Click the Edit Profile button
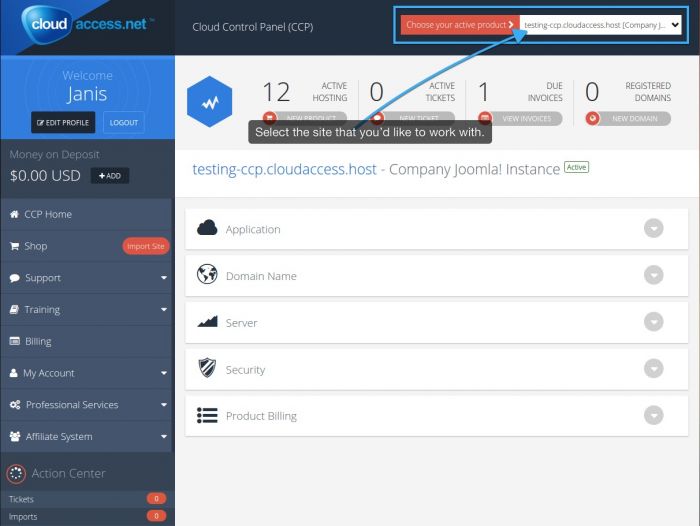700x526 pixels. (63, 122)
